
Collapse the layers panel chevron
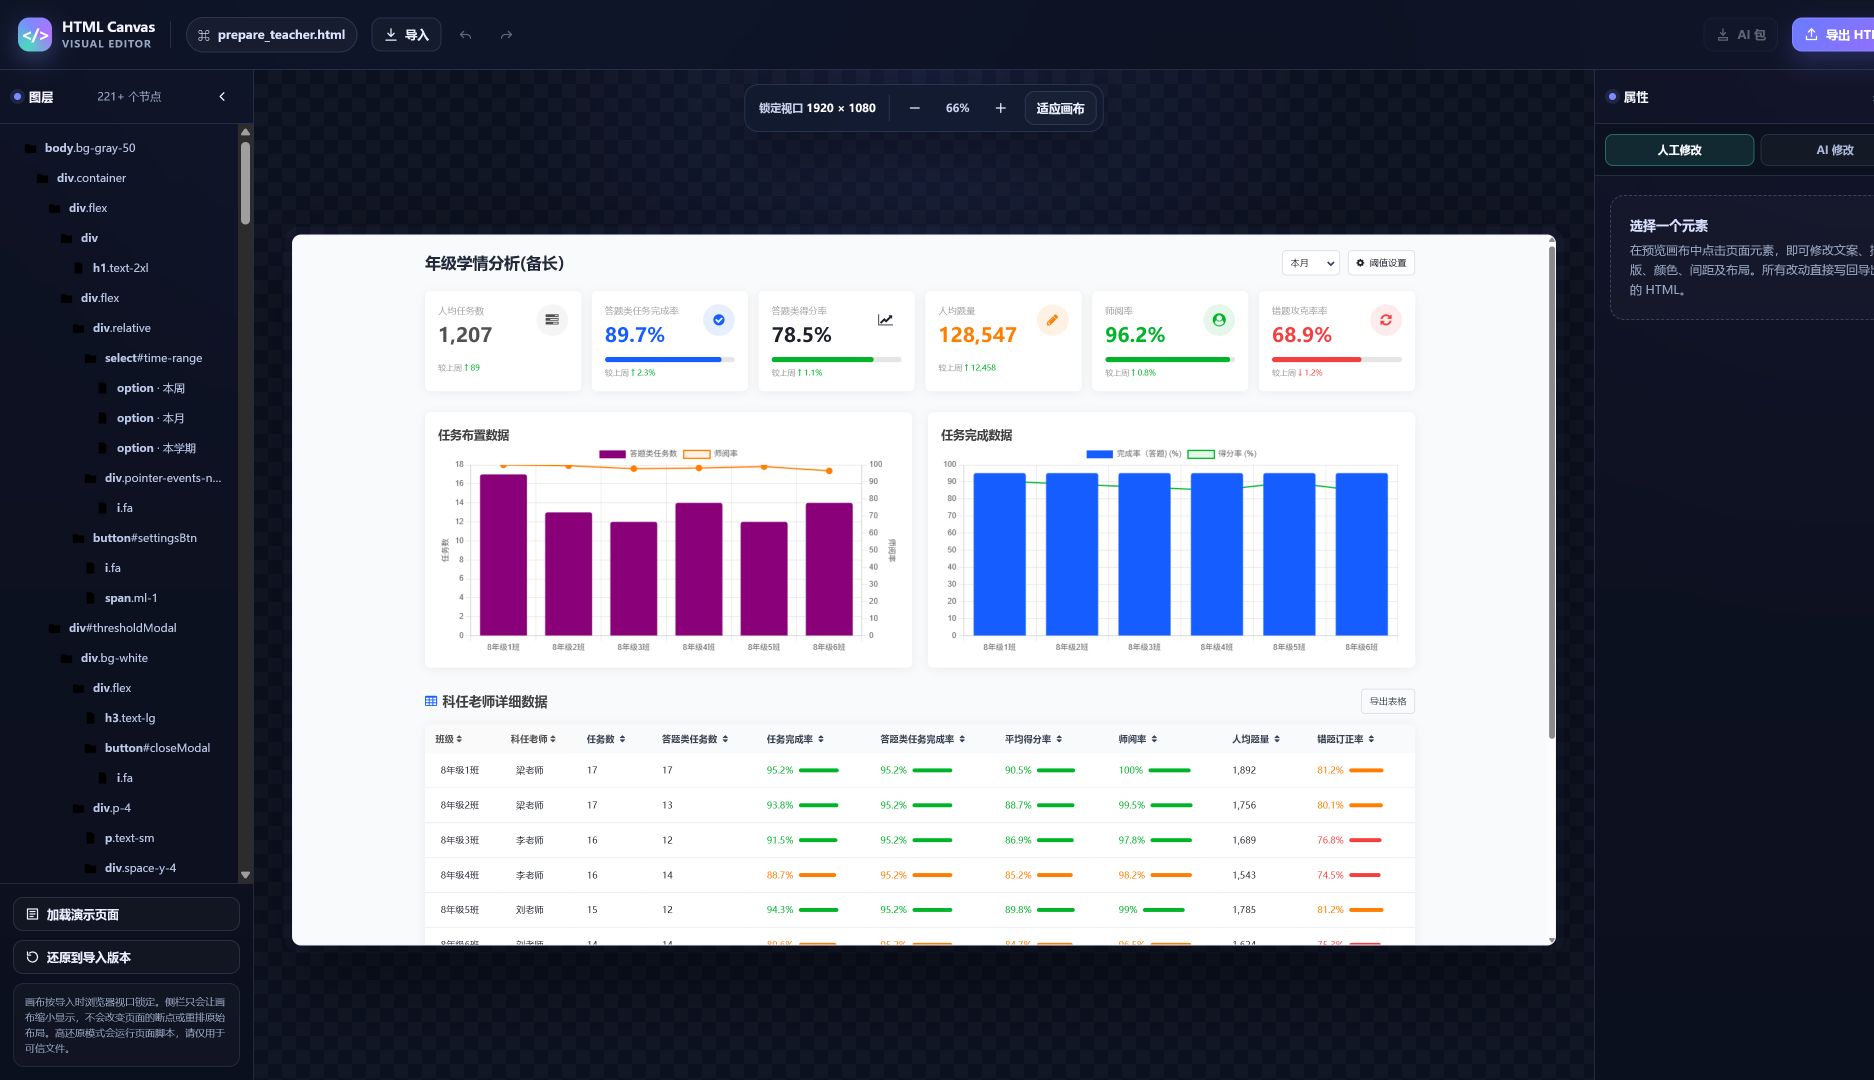coord(222,97)
